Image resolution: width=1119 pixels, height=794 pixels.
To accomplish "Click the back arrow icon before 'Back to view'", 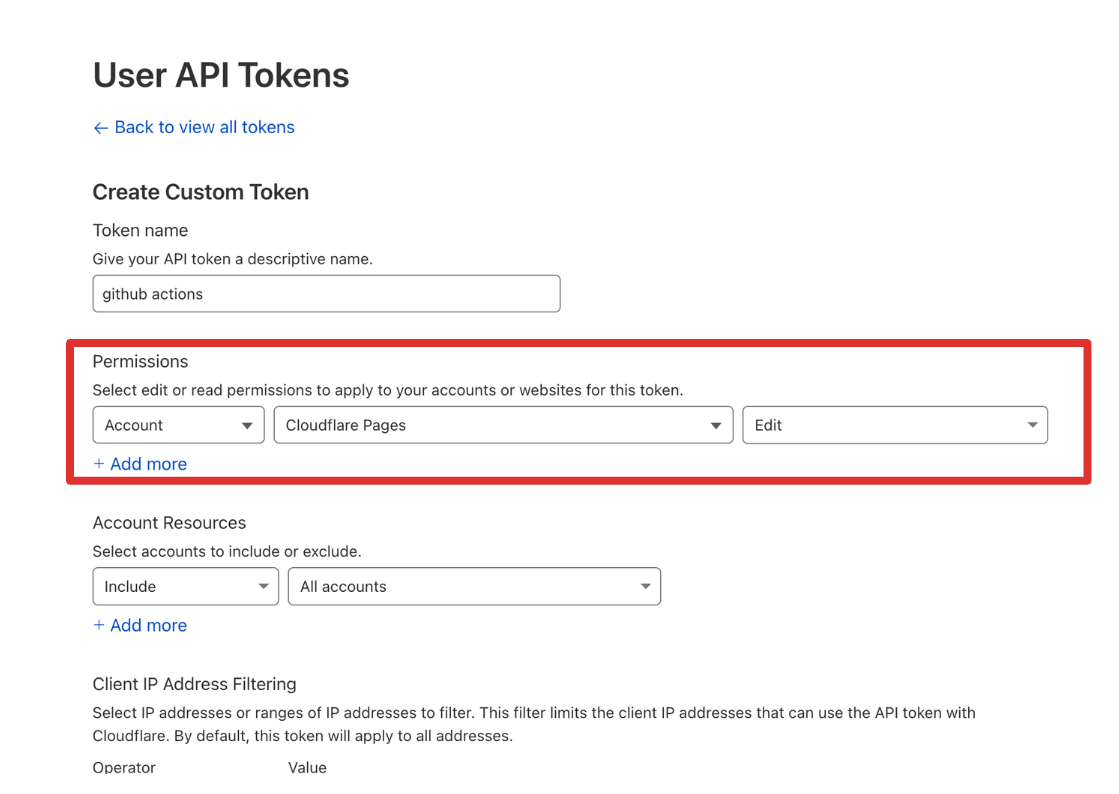I will pos(100,128).
